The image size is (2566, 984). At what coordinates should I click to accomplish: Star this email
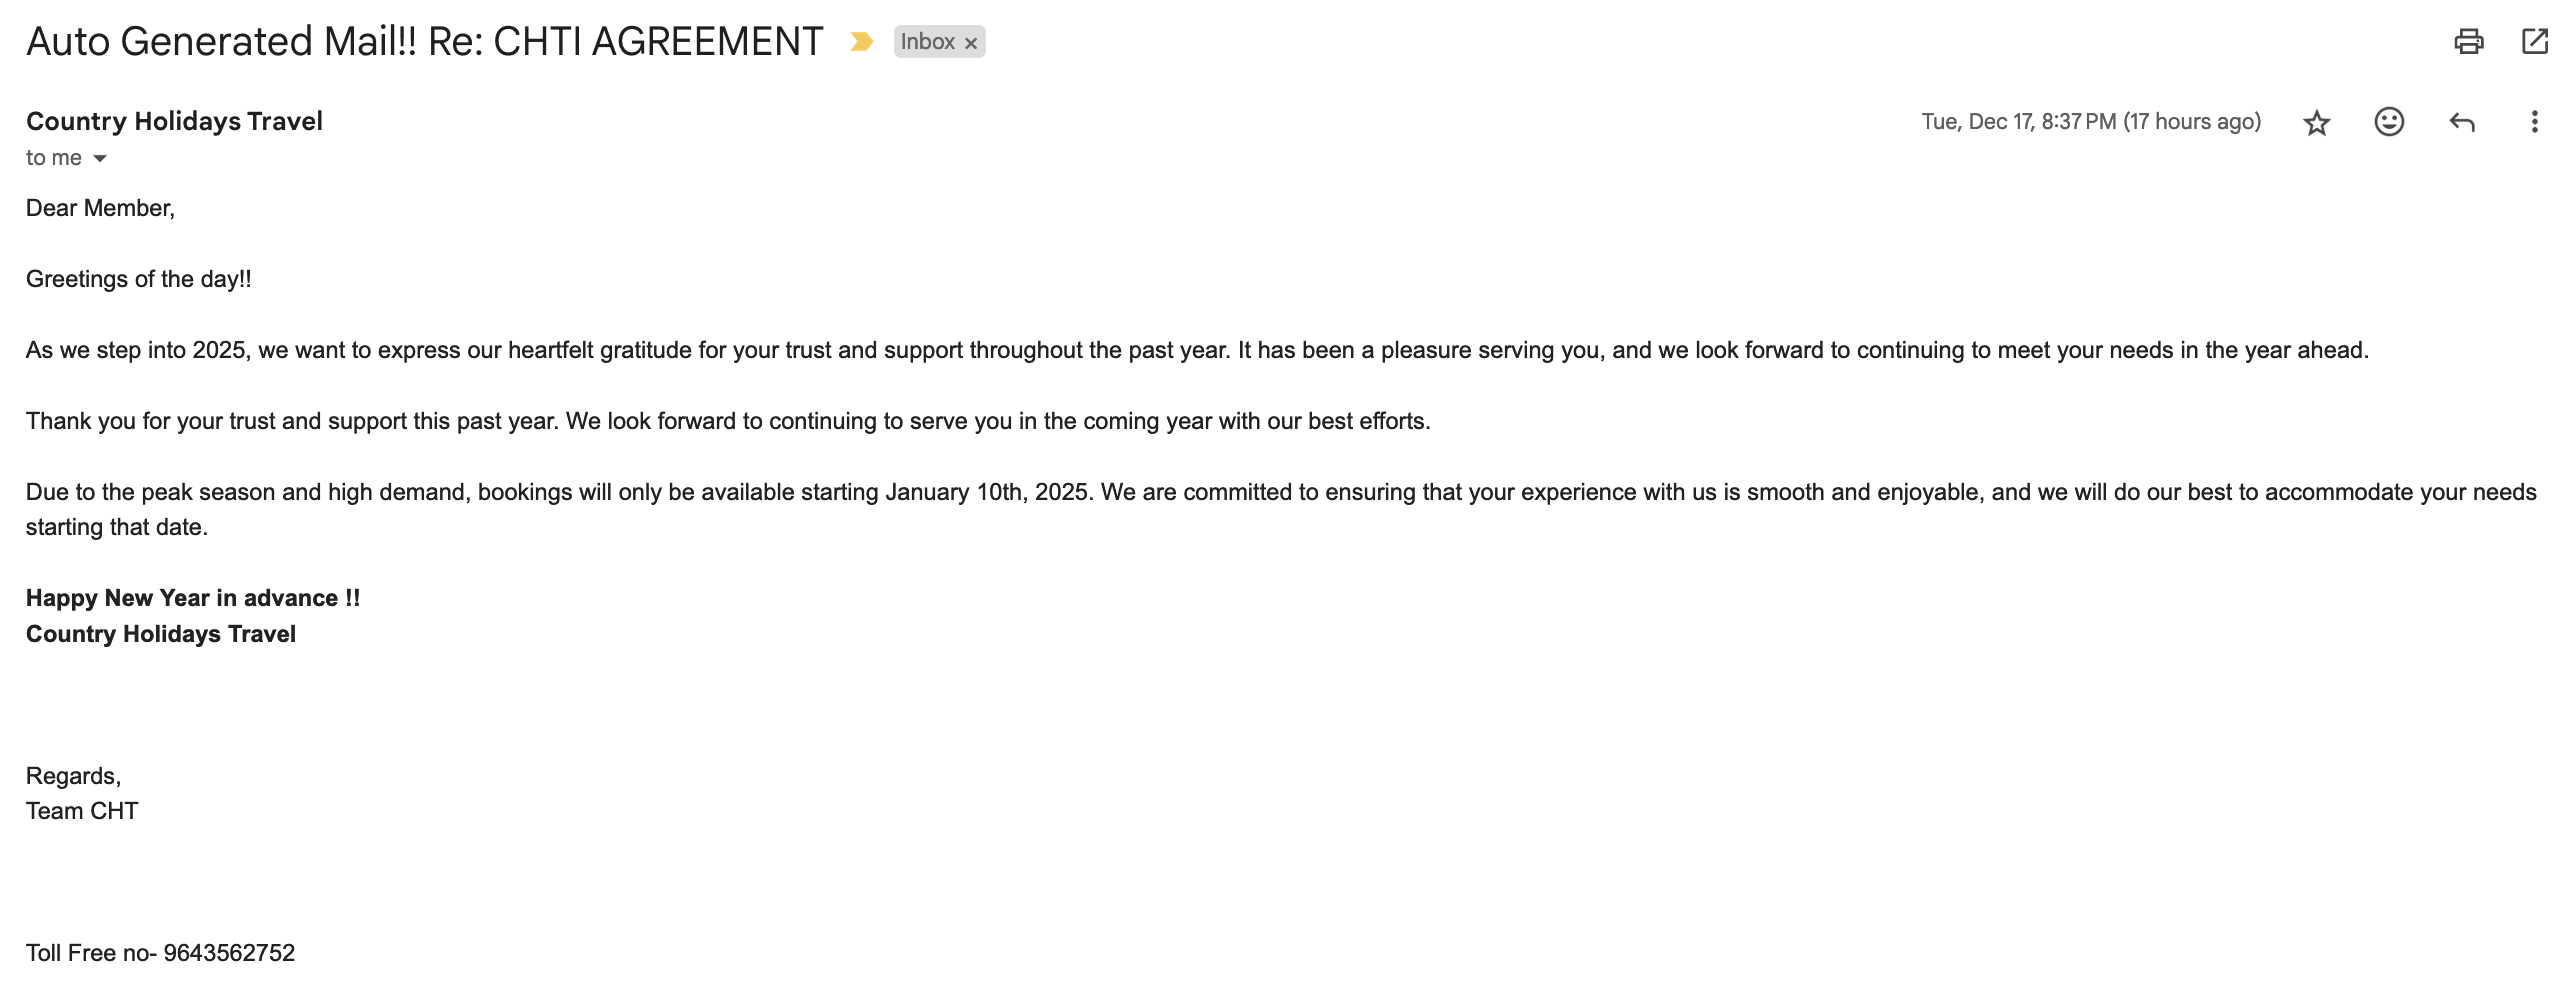(x=2316, y=122)
